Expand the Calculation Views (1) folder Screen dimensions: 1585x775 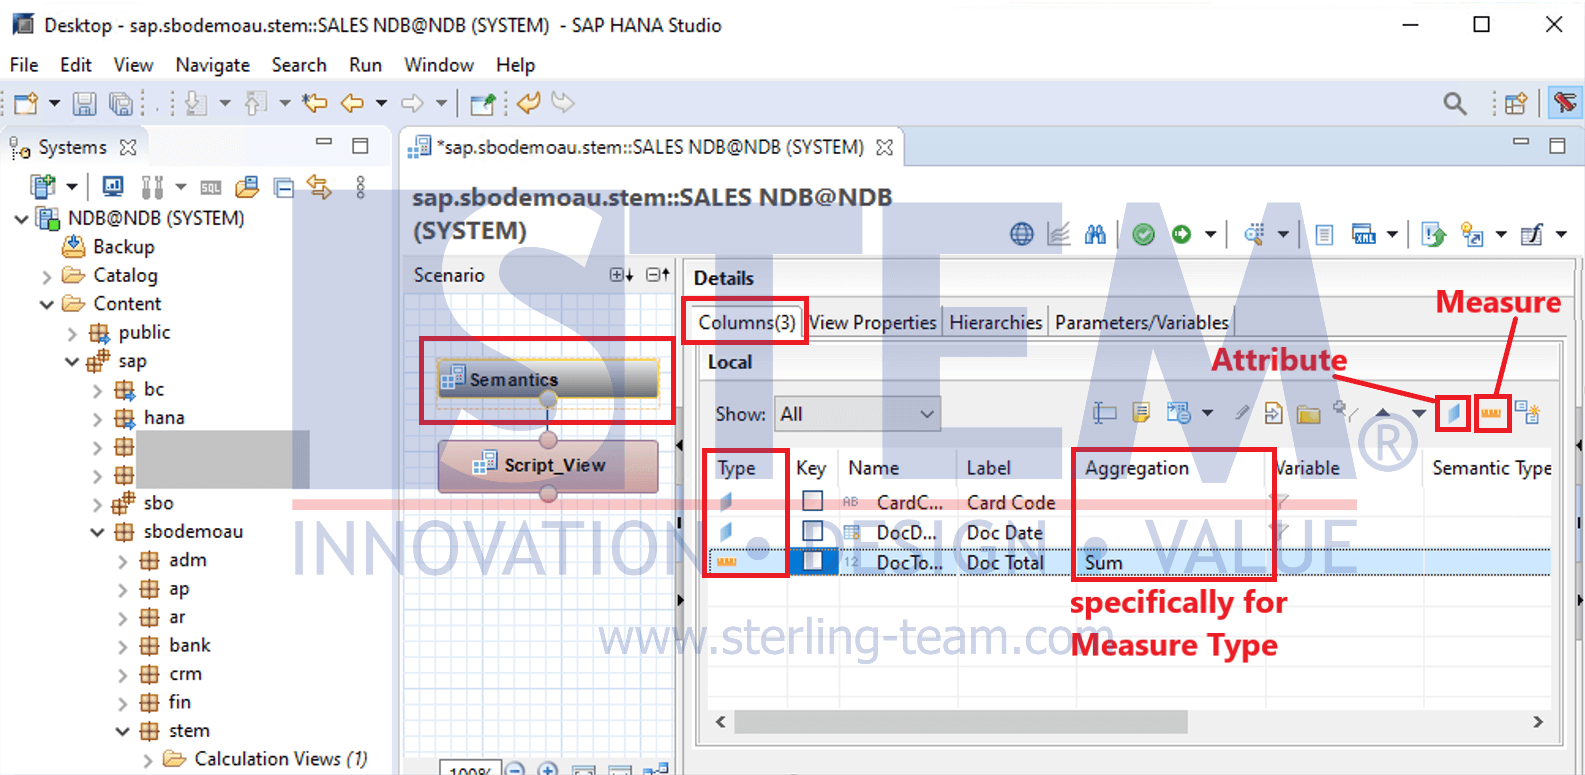tap(148, 760)
